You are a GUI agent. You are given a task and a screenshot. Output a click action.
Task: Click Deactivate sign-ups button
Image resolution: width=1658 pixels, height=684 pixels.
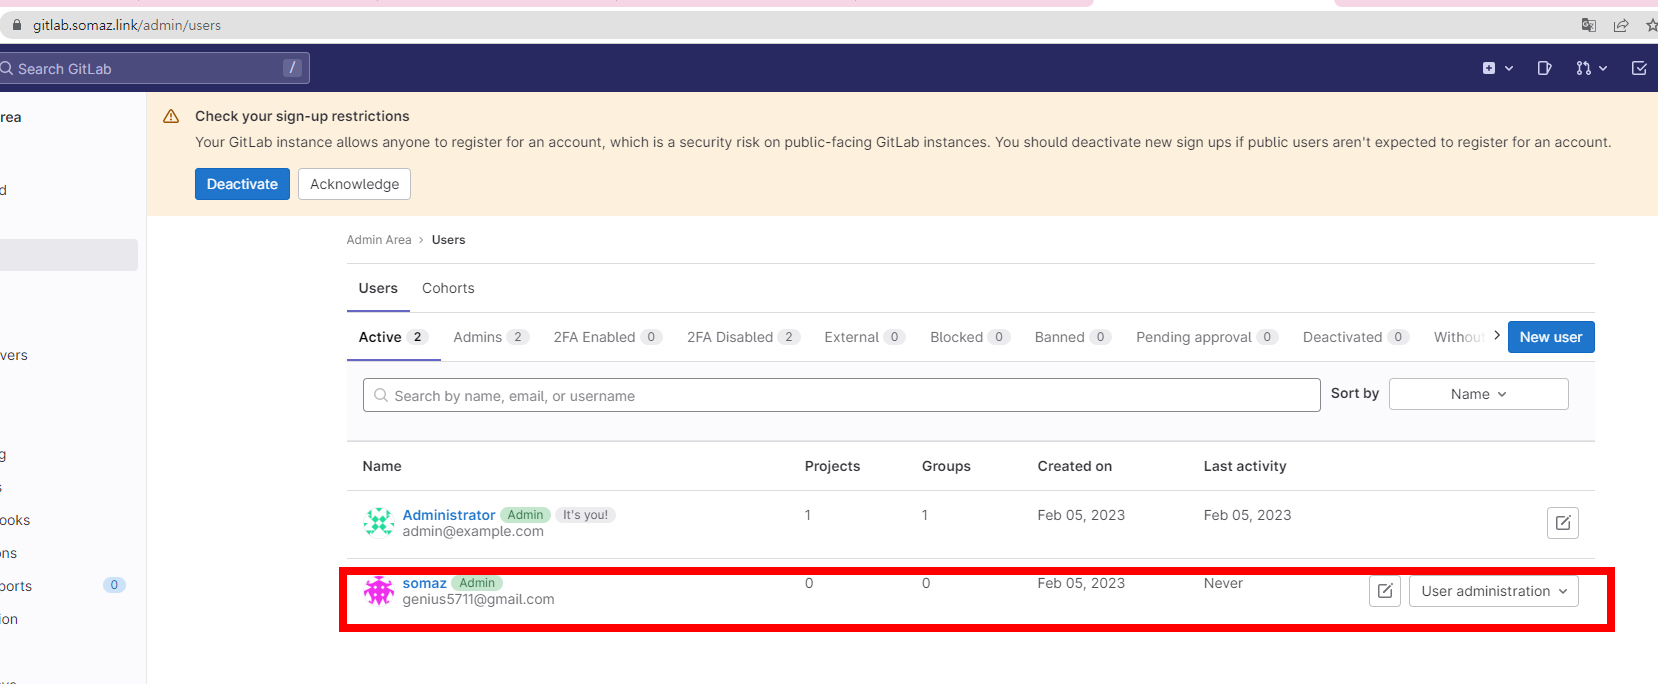tap(242, 184)
